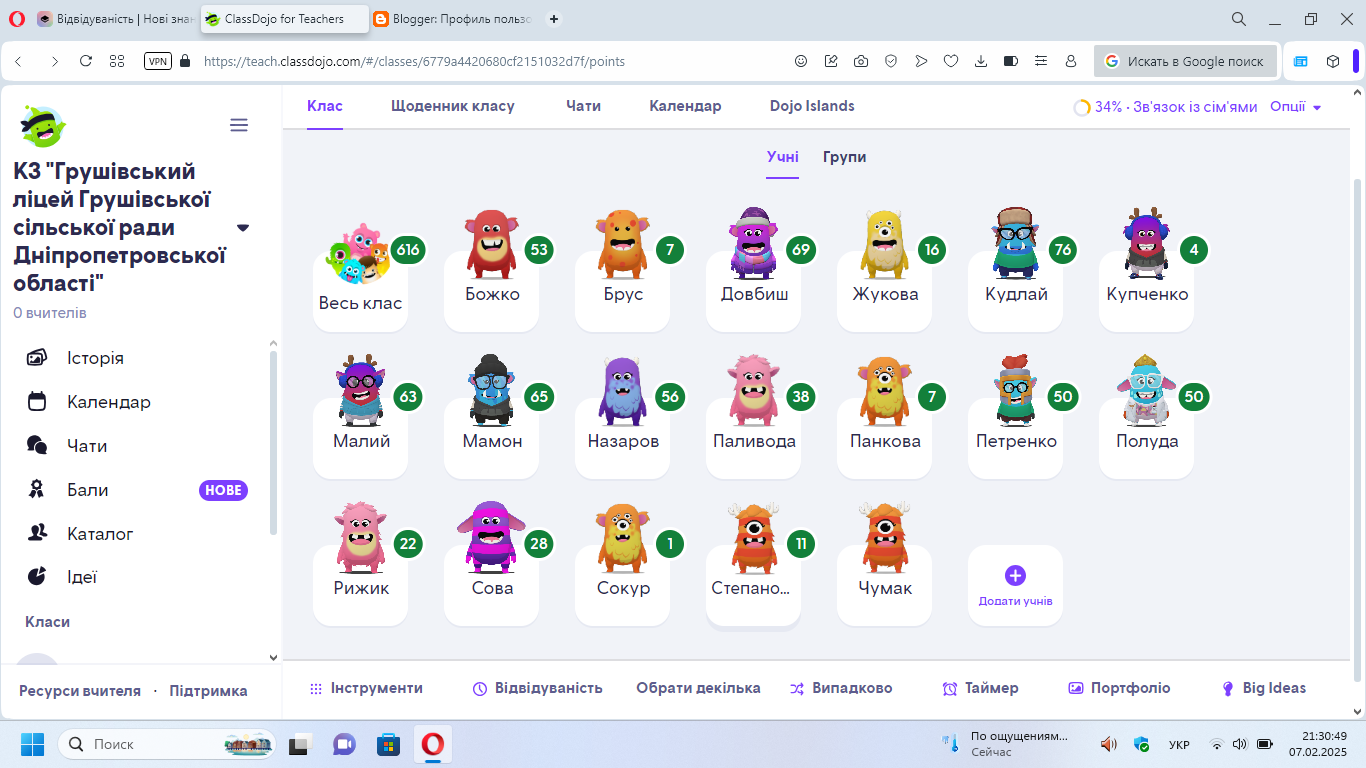
Task: Open the Ресурси вчителя link
Action: coord(80,691)
